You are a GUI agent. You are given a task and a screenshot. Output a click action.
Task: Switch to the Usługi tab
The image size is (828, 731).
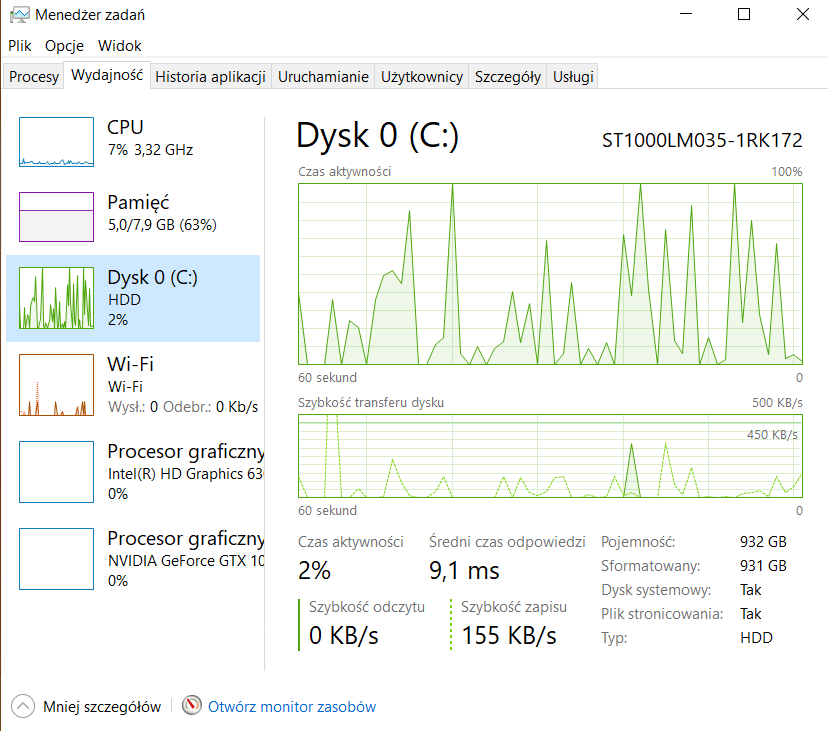[x=573, y=77]
